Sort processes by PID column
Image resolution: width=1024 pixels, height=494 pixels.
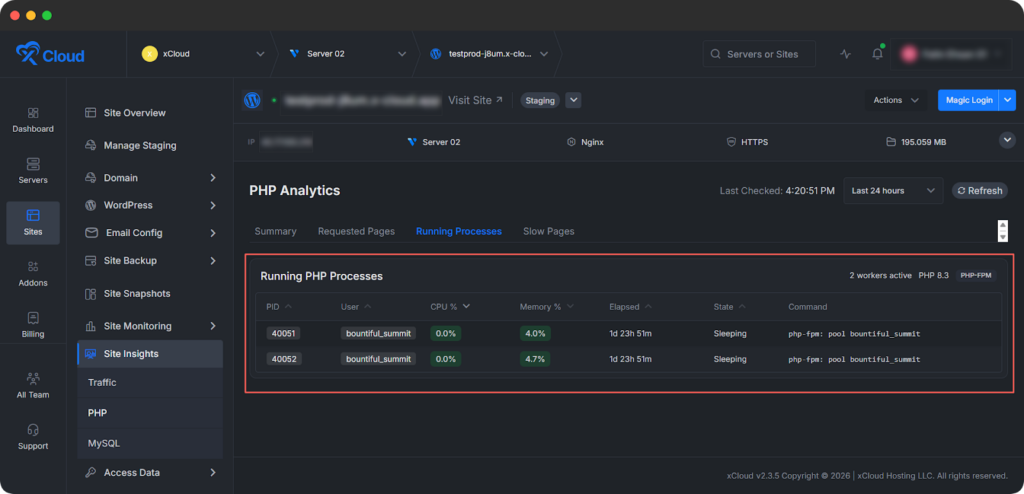(x=279, y=306)
